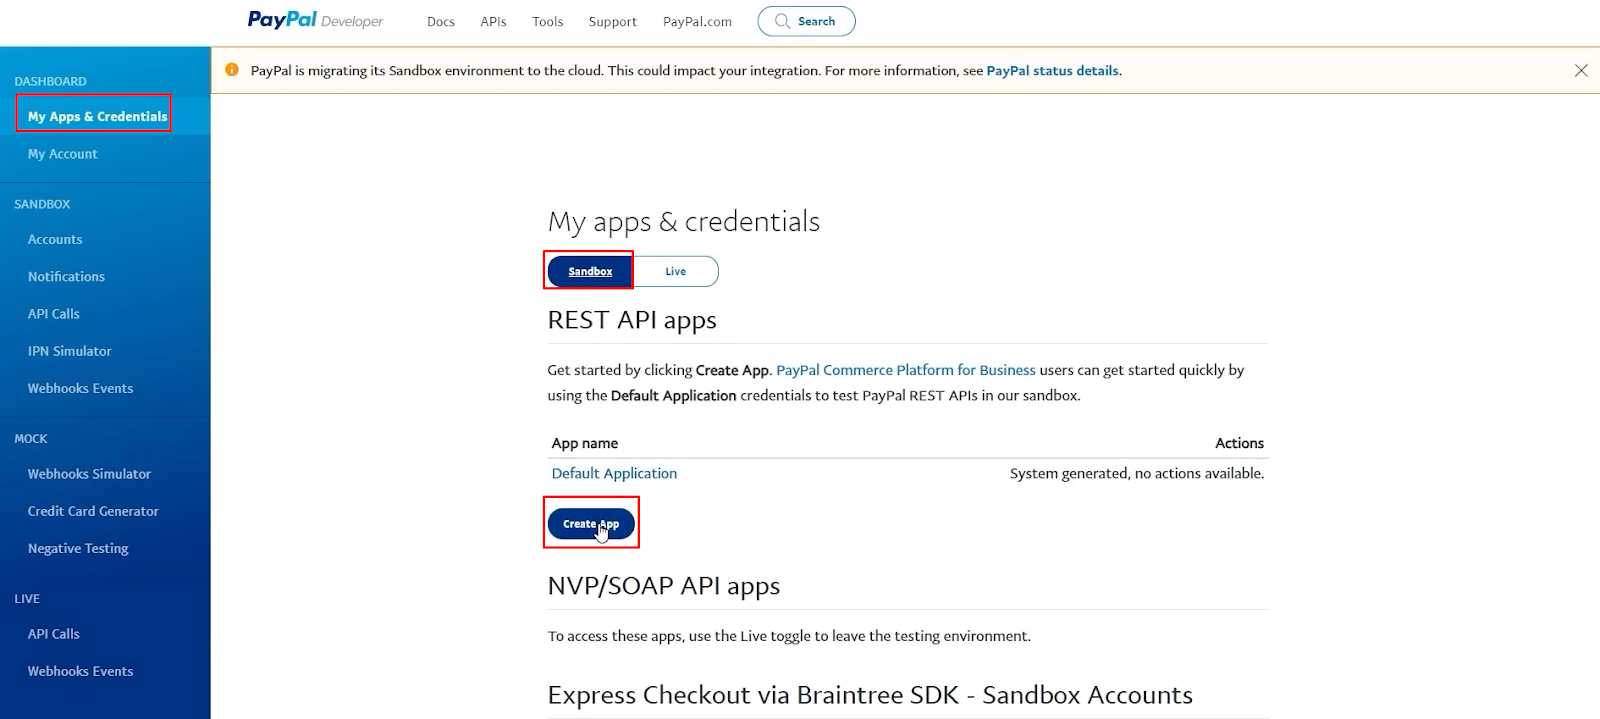Viewport: 1600px width, 719px height.
Task: Dismiss the migration notice banner
Action: 1581,70
